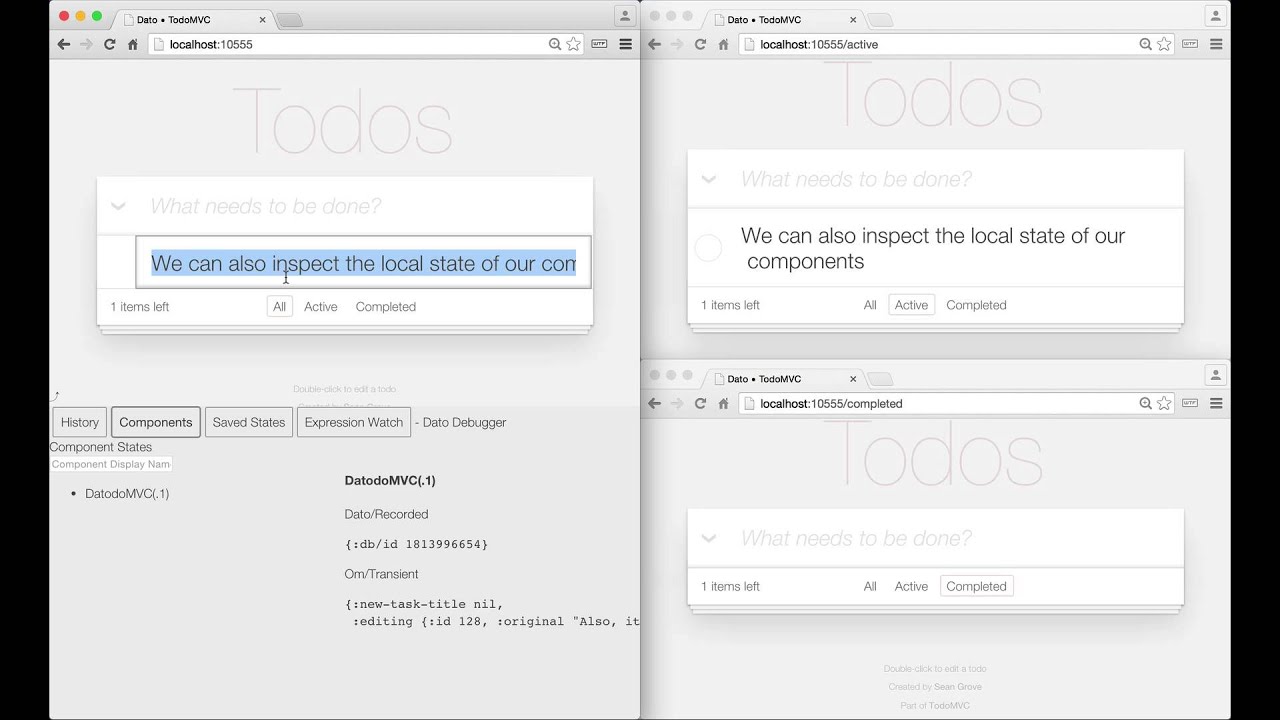
Task: Open Chrome menu in the /active window
Action: click(x=1216, y=44)
